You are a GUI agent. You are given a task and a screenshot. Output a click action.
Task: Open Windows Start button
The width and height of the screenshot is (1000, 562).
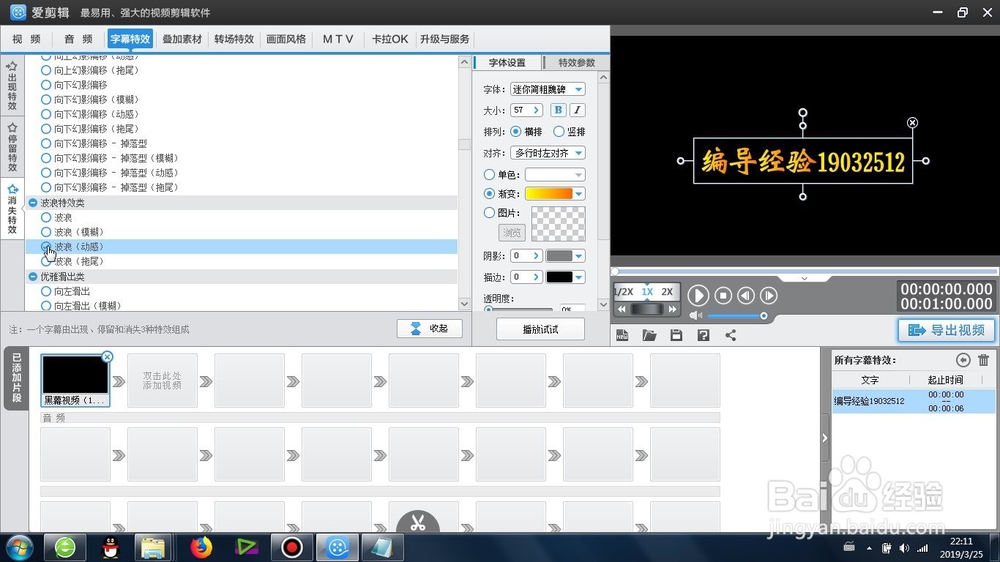point(20,547)
